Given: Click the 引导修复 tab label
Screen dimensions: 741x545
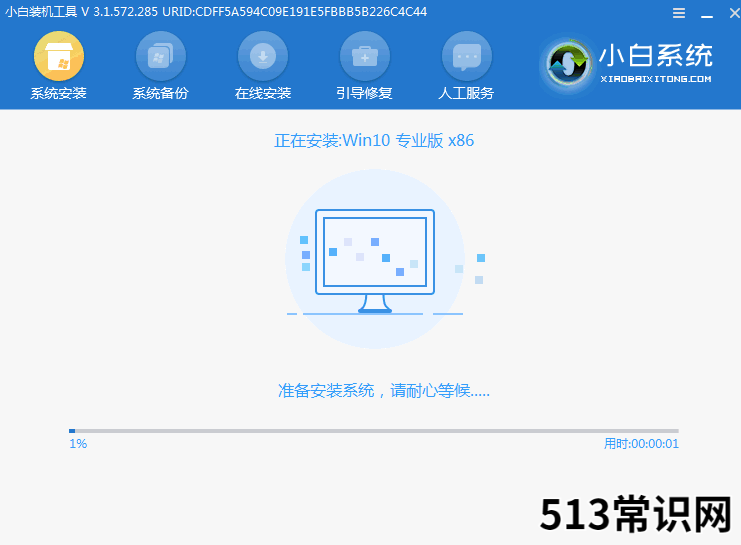Looking at the screenshot, I should (364, 93).
